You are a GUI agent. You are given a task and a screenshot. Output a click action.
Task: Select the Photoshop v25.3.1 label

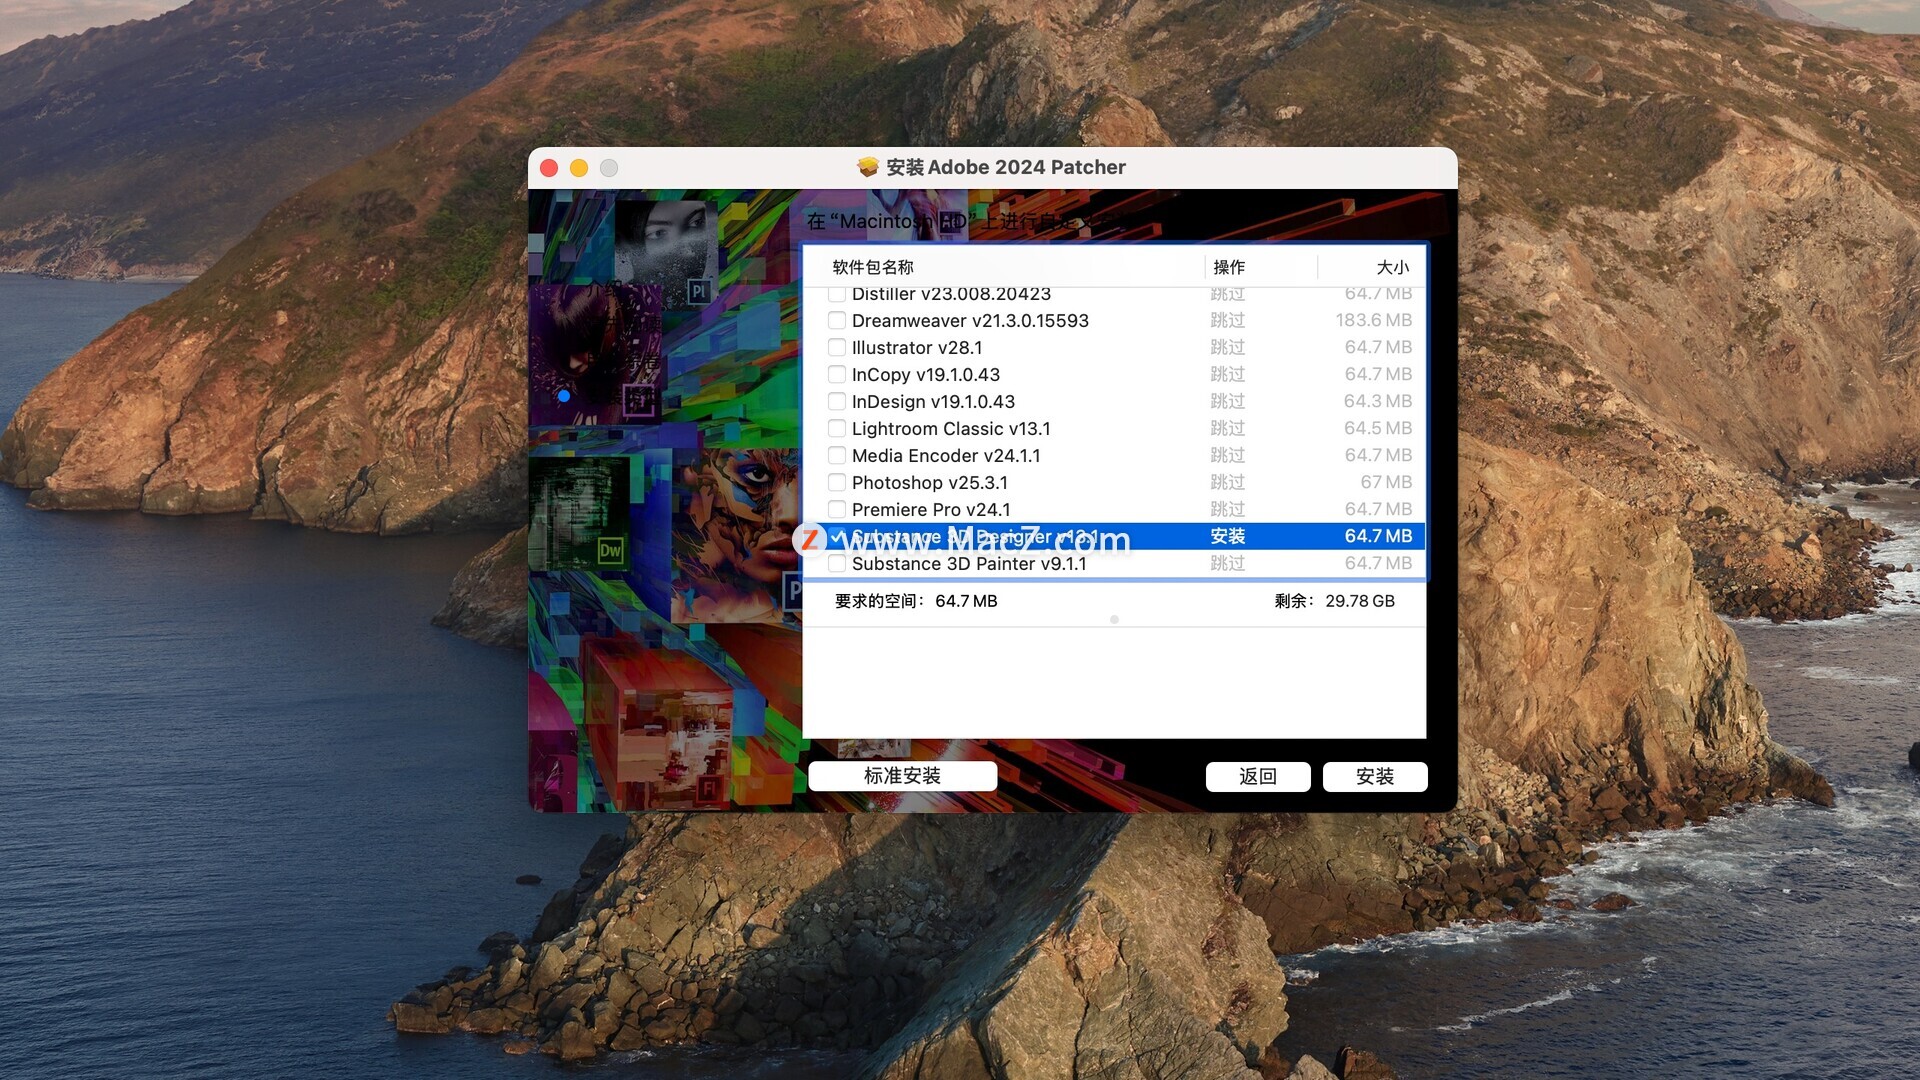tap(930, 483)
